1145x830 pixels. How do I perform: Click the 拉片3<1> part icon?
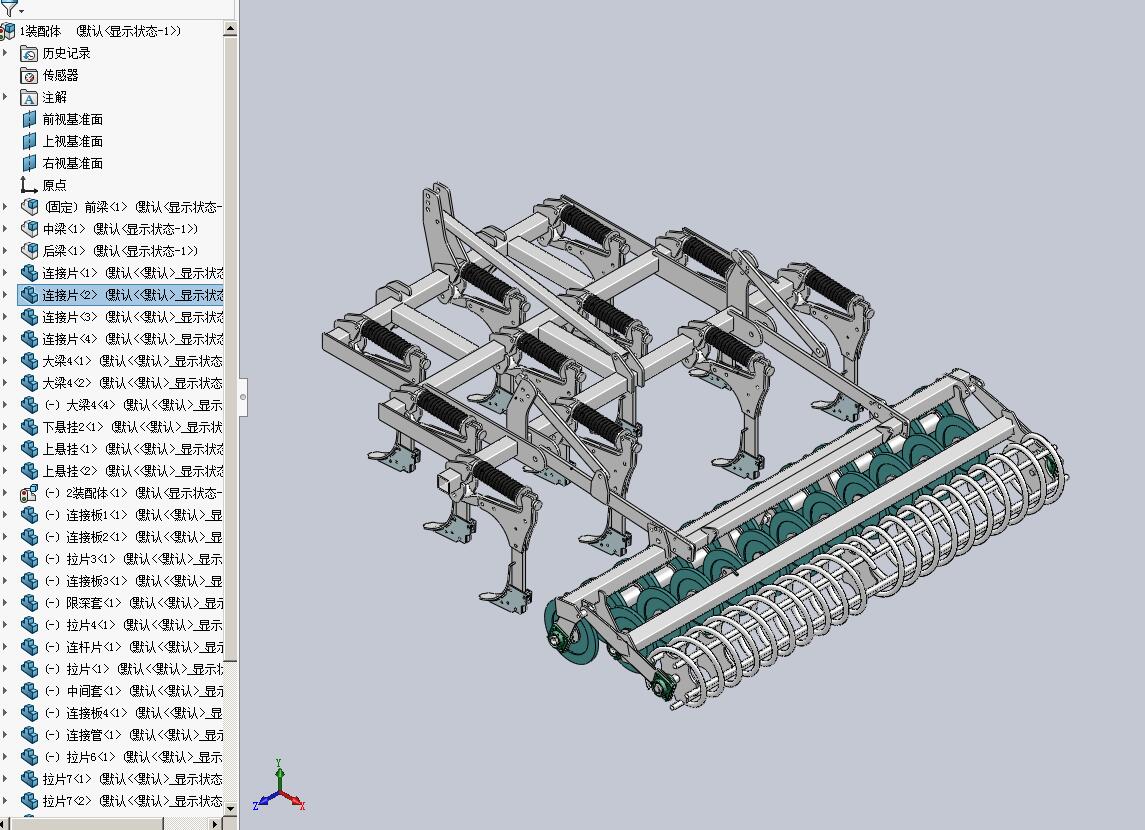(x=29, y=558)
